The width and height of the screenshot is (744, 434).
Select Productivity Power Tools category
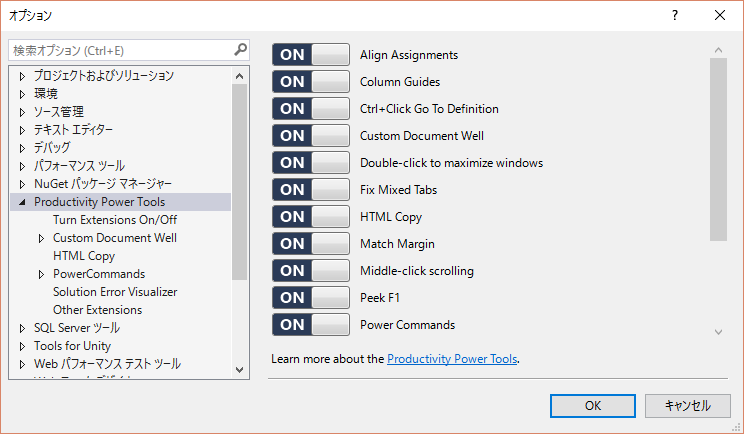click(x=99, y=202)
